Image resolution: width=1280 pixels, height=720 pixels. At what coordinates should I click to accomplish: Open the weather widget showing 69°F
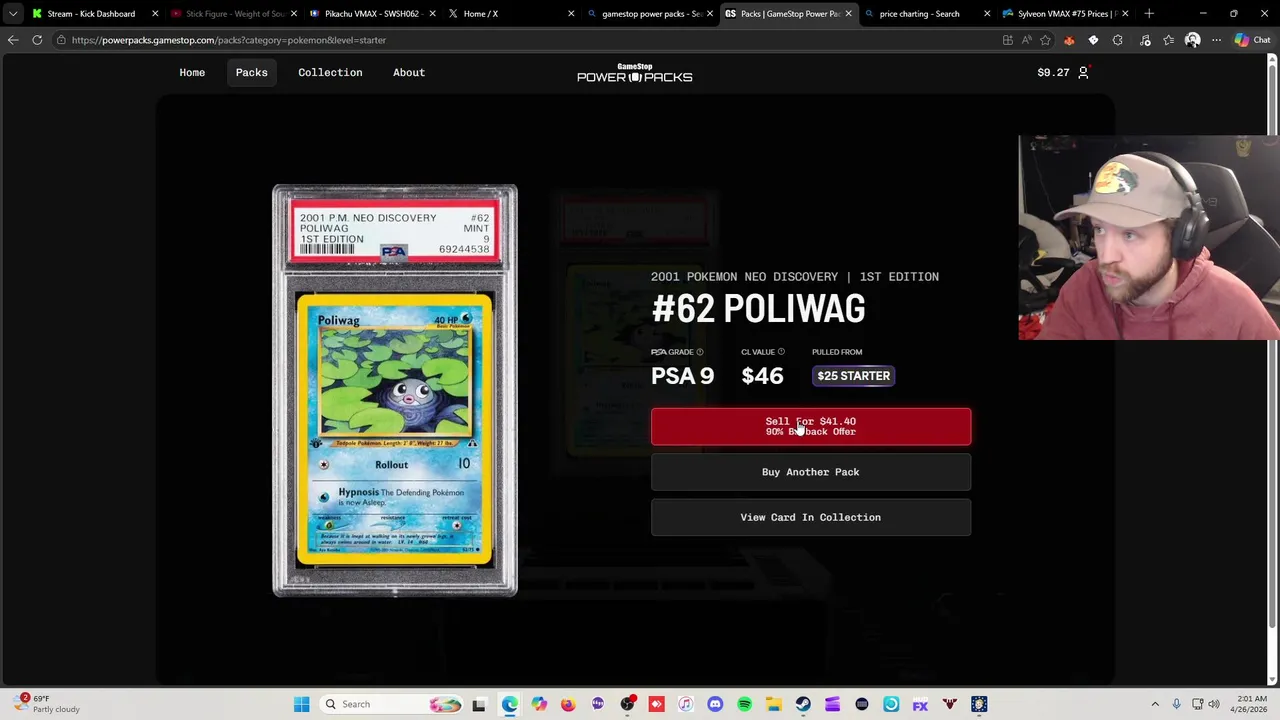tap(44, 704)
